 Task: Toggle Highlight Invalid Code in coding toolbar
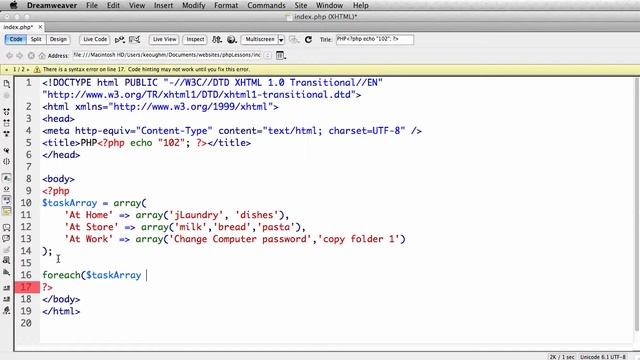[7, 189]
